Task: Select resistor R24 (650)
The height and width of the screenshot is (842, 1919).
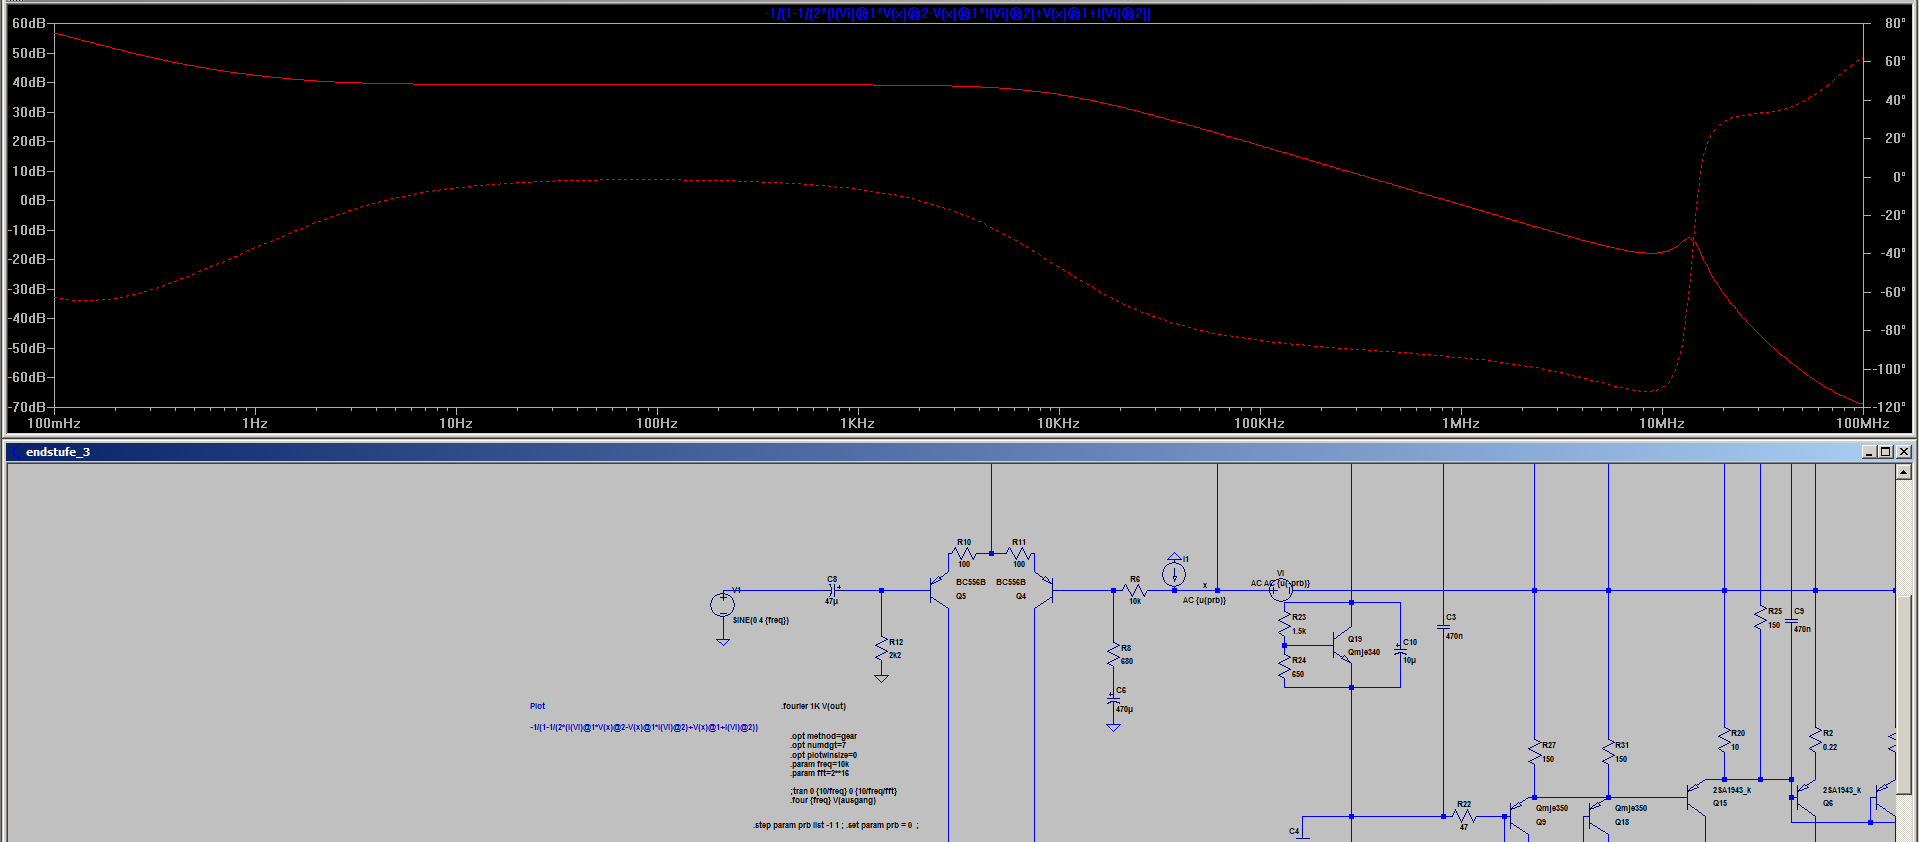Action: pos(1284,668)
